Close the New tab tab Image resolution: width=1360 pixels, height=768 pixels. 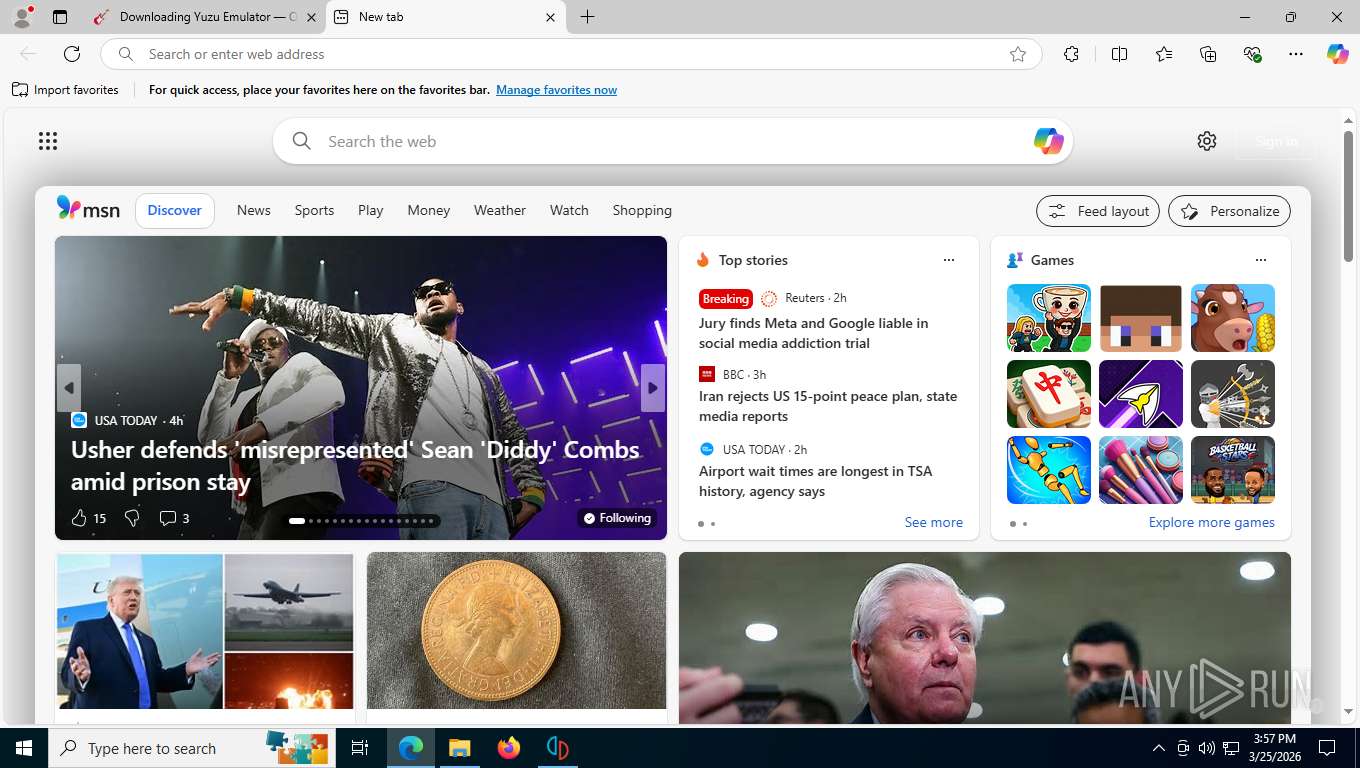pos(550,17)
